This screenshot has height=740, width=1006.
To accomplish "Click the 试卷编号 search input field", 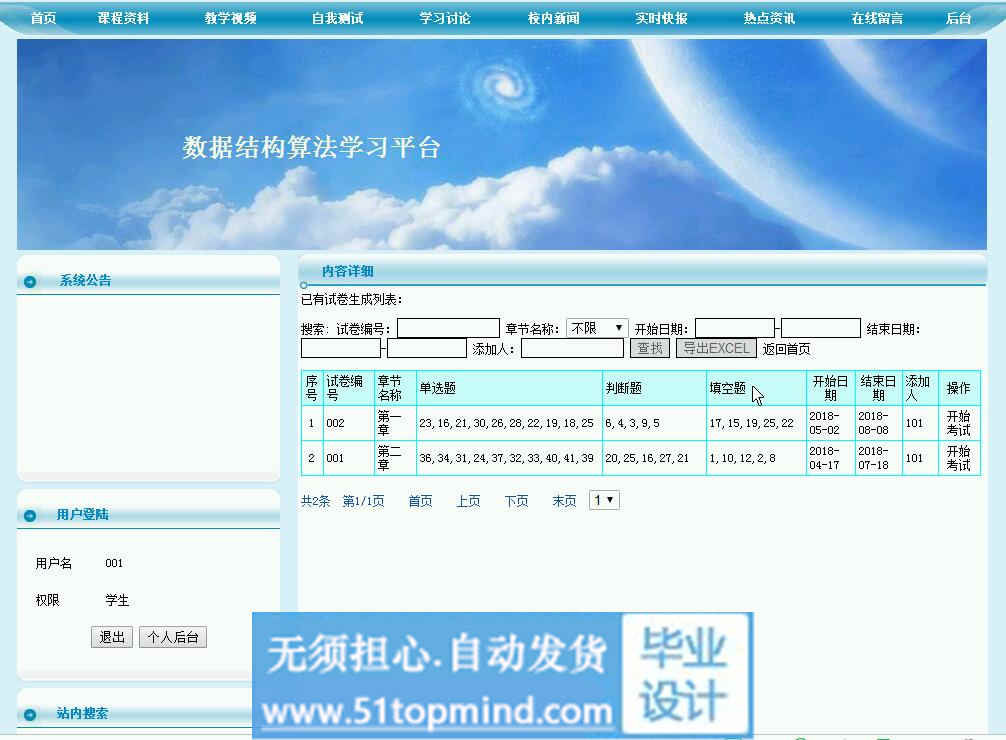I will (448, 328).
